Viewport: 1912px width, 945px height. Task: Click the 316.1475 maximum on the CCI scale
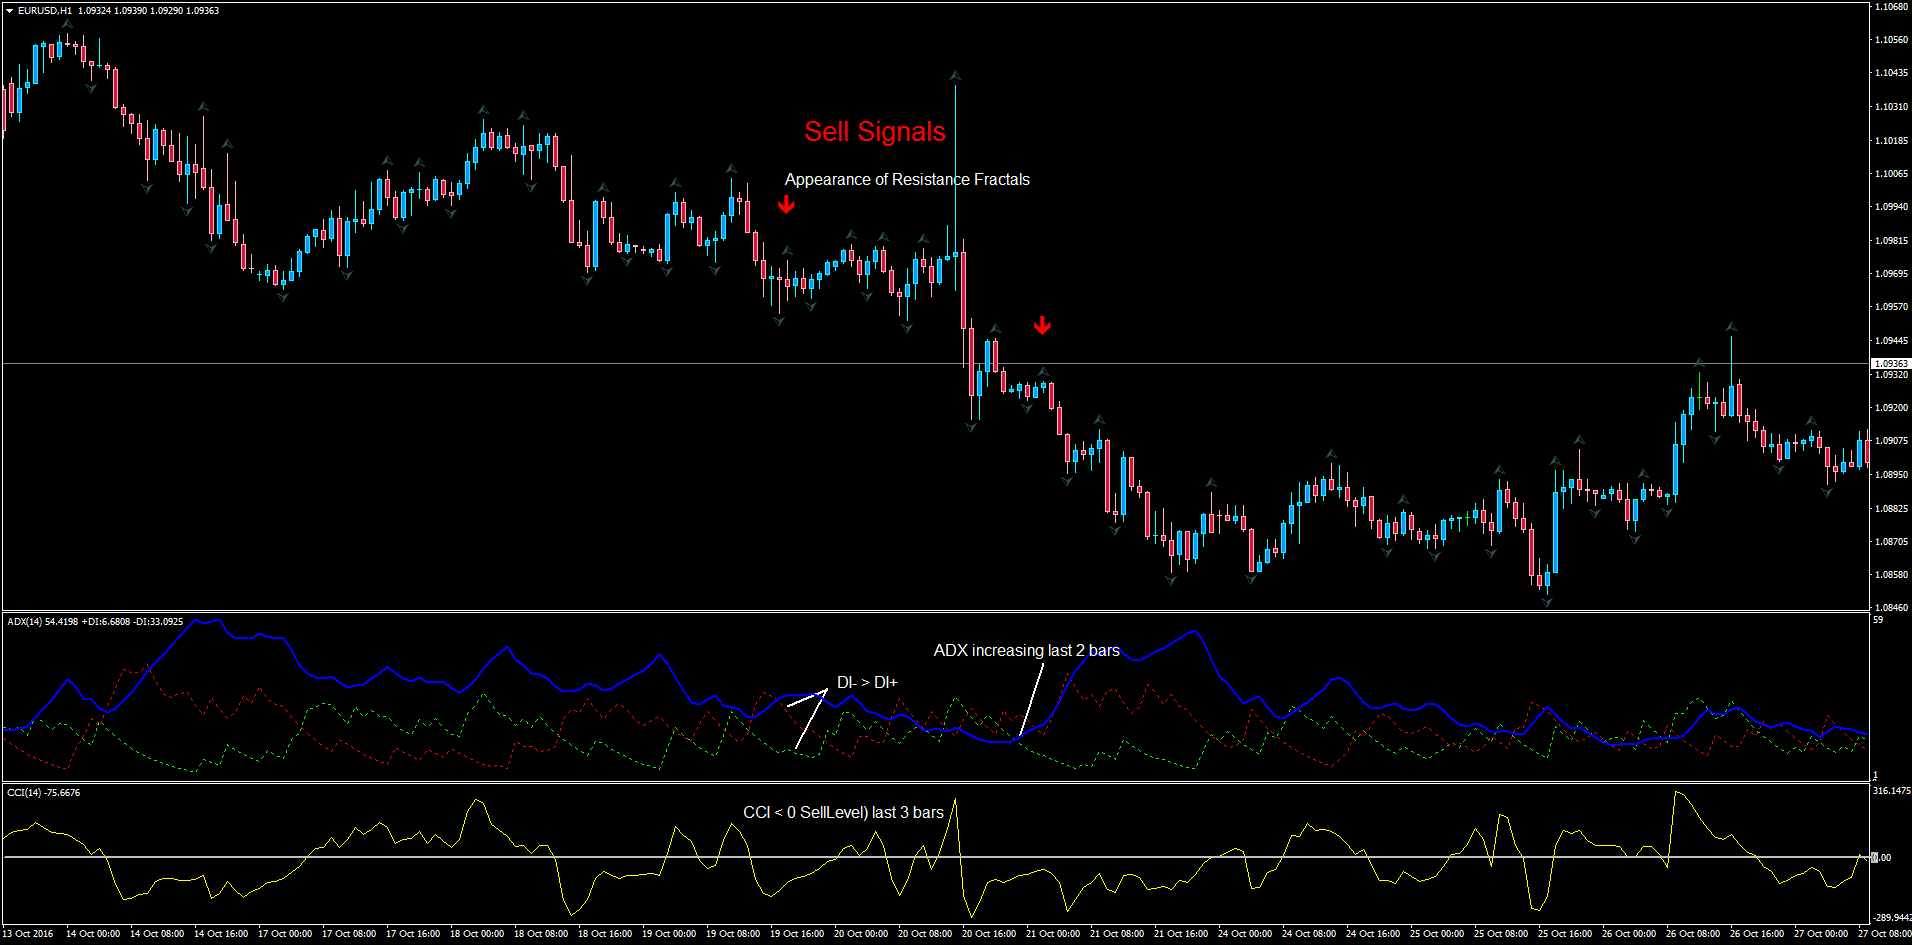tap(1892, 791)
